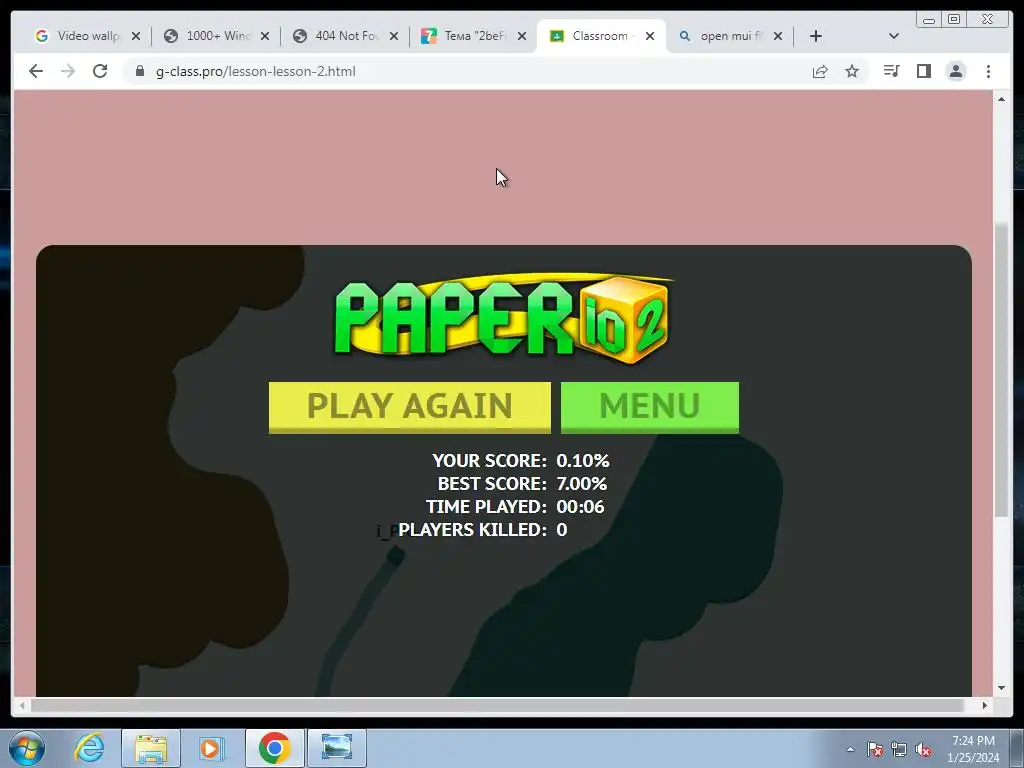Close the Тема "2beF tab
1024x768 pixels.
click(x=522, y=36)
